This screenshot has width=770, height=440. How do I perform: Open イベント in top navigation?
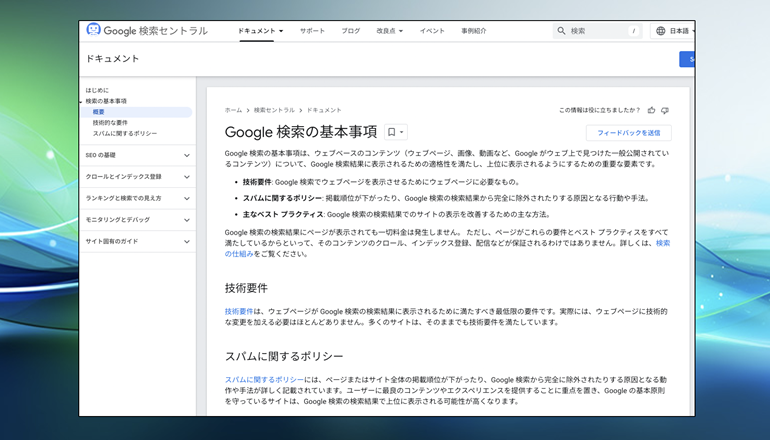point(432,31)
